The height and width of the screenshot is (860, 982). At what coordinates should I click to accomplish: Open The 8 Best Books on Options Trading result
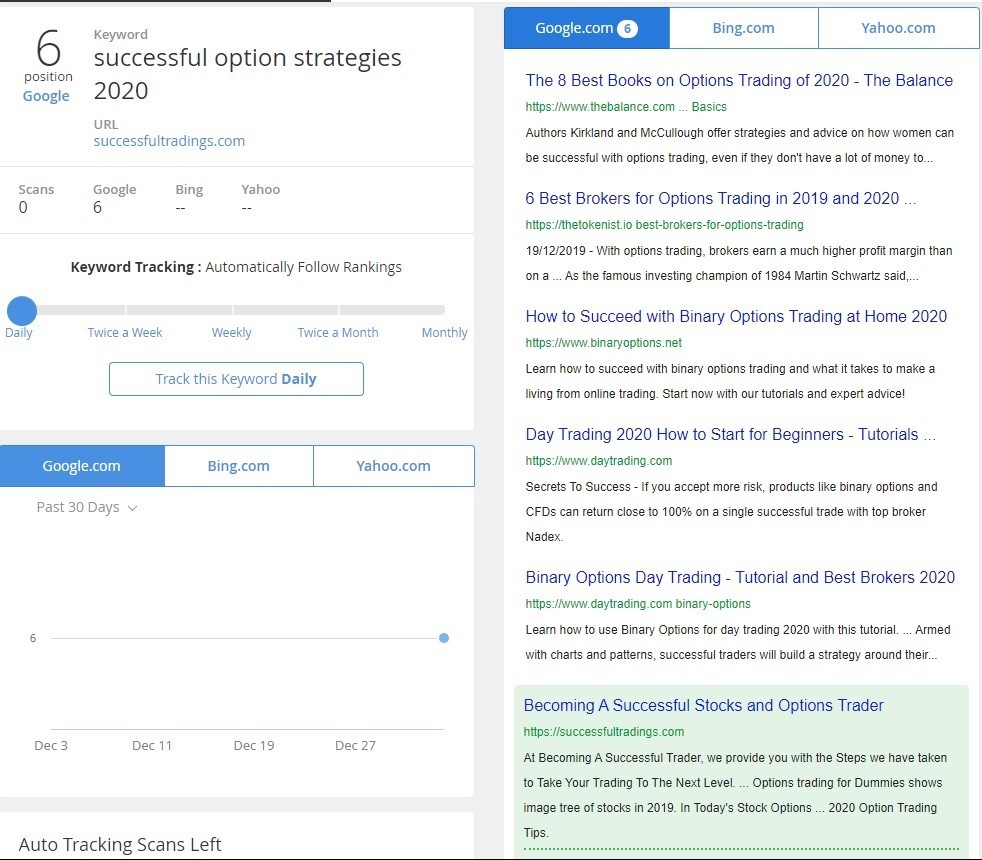(x=739, y=80)
